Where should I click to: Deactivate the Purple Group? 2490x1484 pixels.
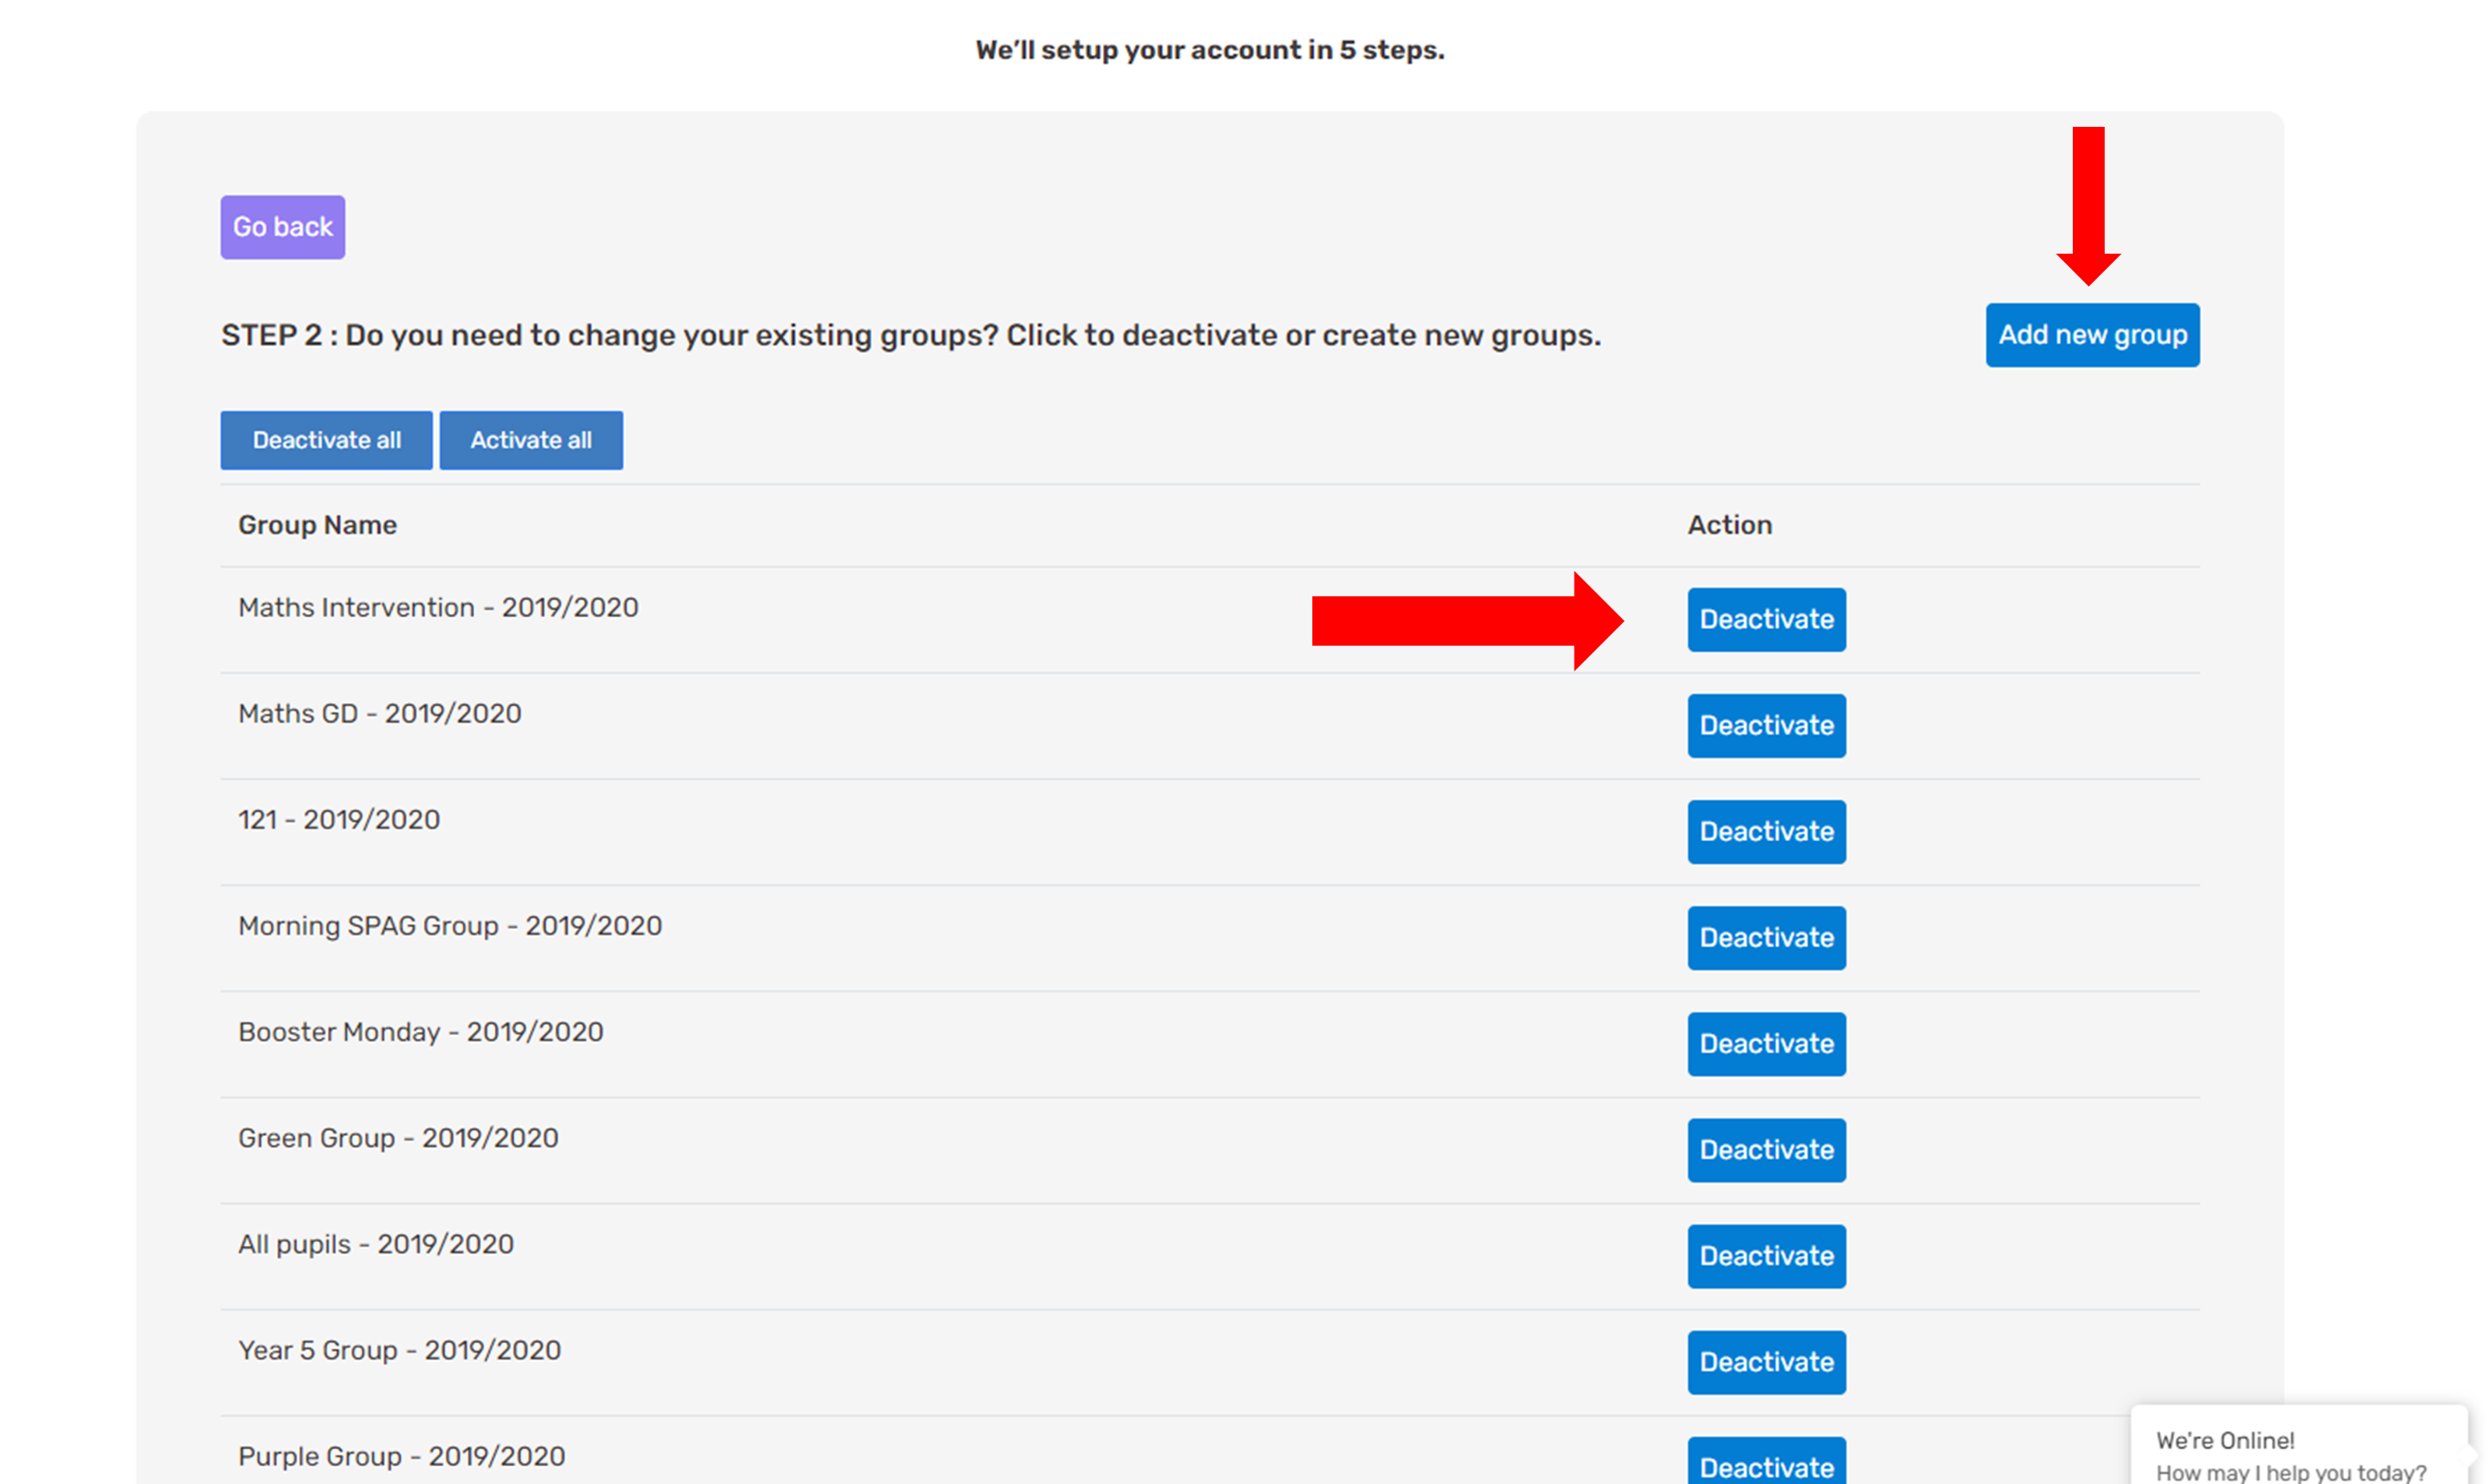pos(1766,1462)
